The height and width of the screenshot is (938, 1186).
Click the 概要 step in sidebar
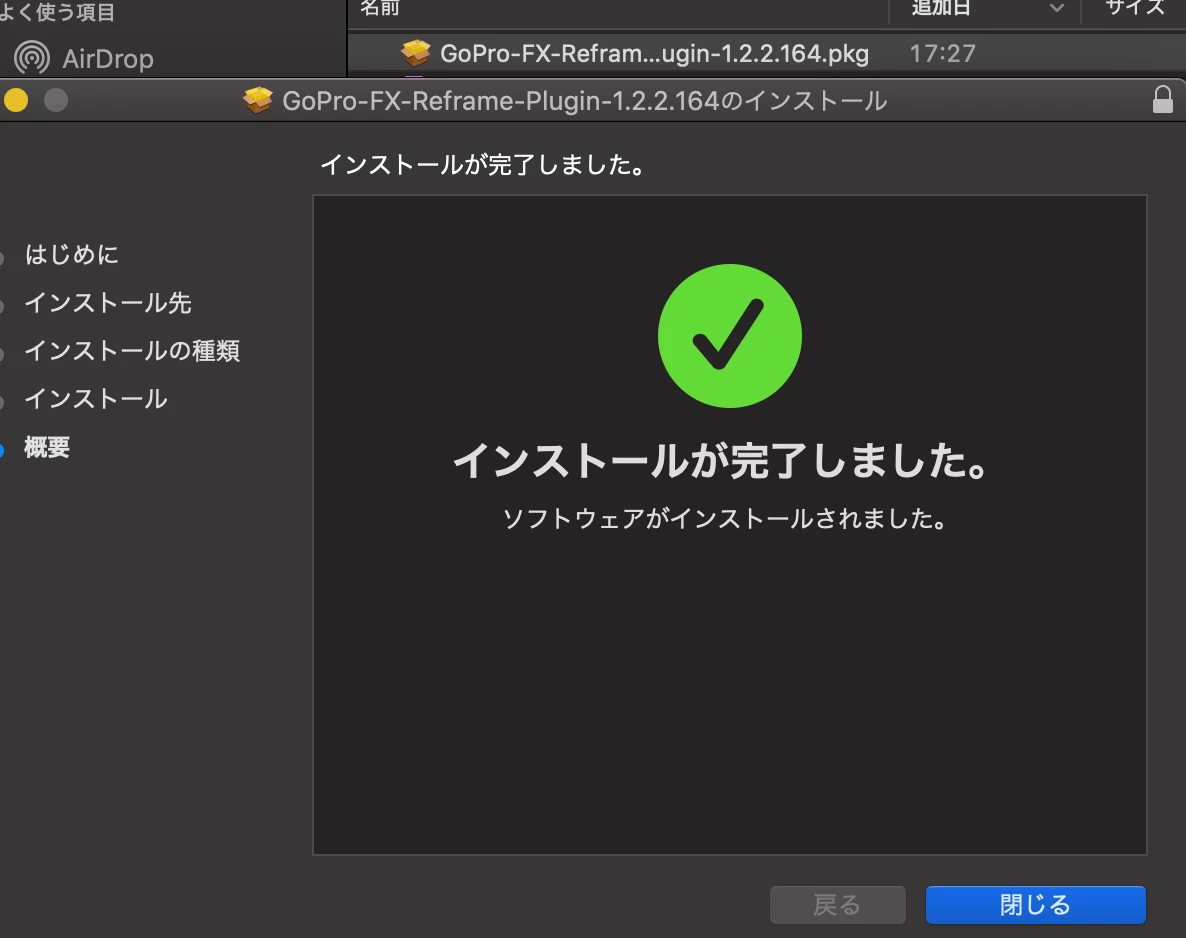pos(47,447)
